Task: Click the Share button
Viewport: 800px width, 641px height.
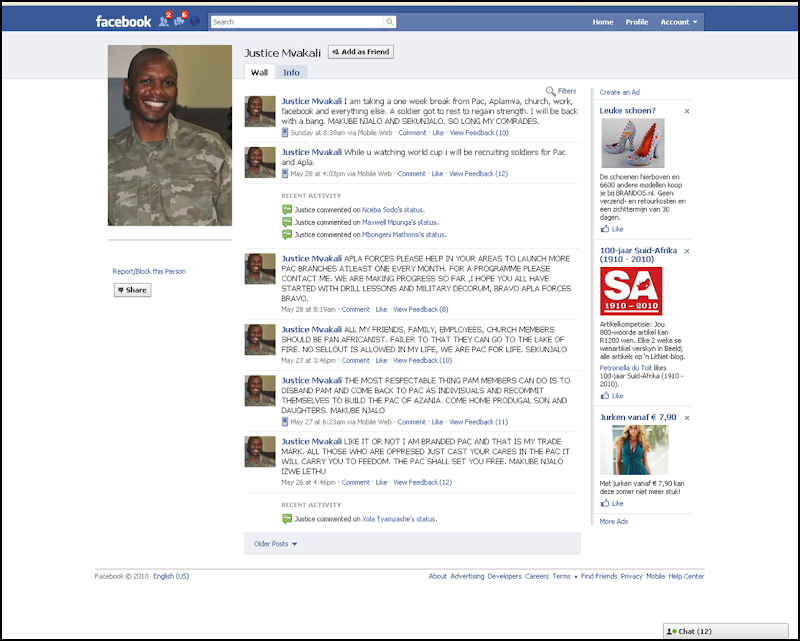Action: tap(133, 290)
